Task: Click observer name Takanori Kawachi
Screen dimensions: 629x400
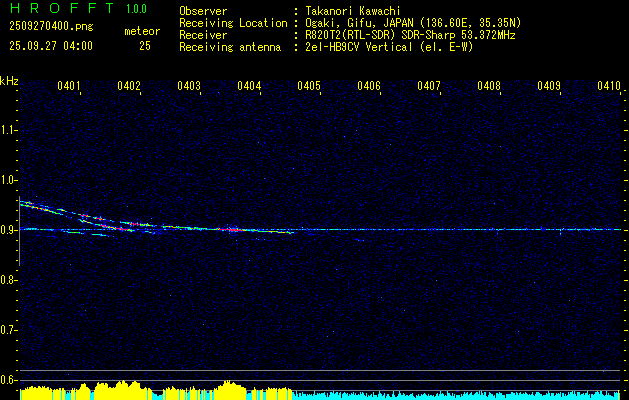Action: [x=352, y=10]
